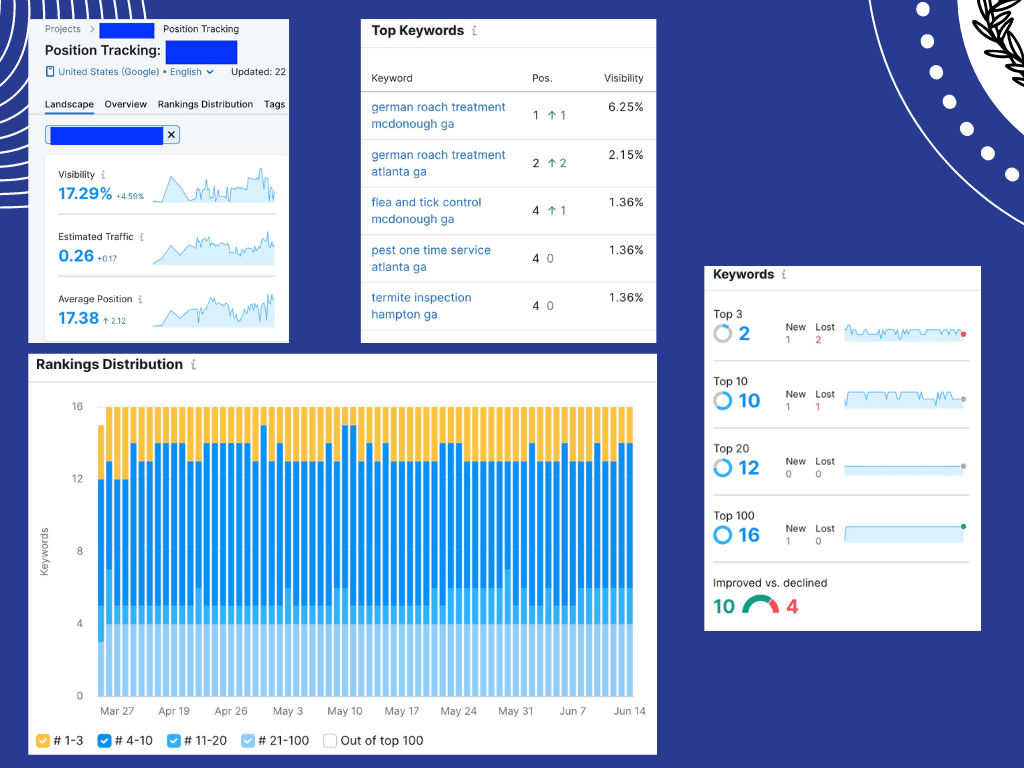The width and height of the screenshot is (1024, 768).
Task: Open the United States (Google) location link
Action: (x=108, y=72)
